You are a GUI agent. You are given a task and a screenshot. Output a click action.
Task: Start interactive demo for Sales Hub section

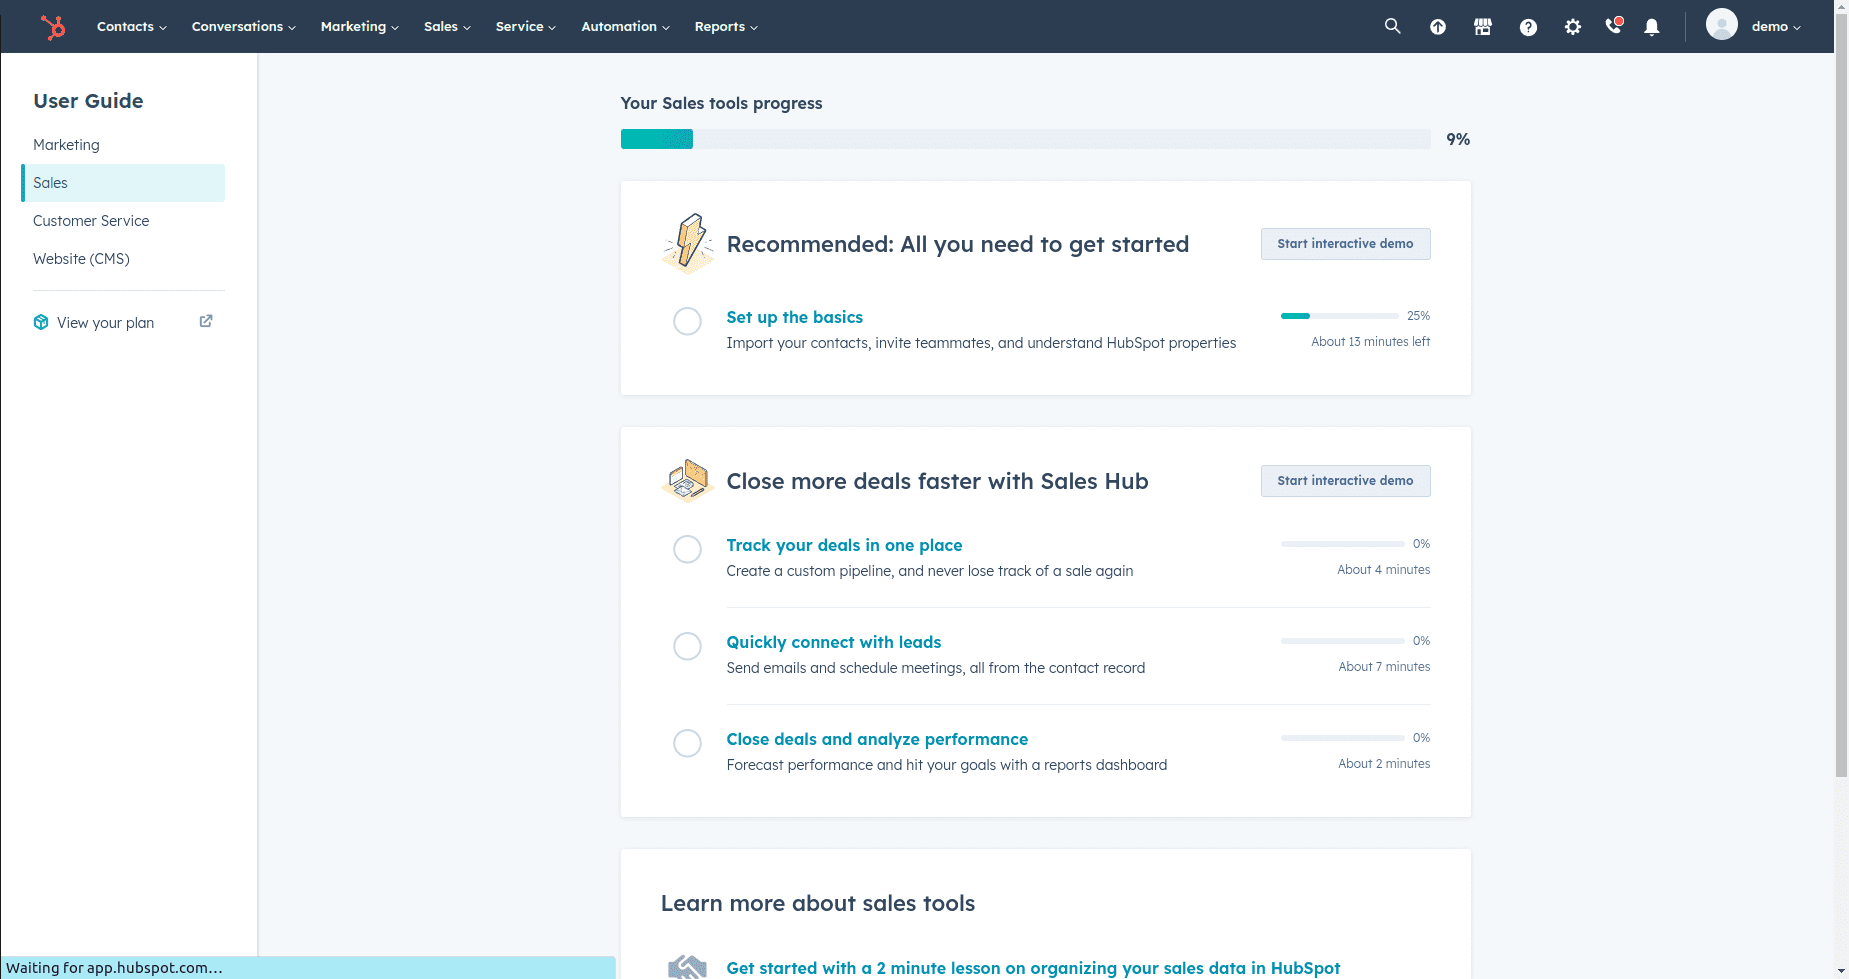point(1345,481)
